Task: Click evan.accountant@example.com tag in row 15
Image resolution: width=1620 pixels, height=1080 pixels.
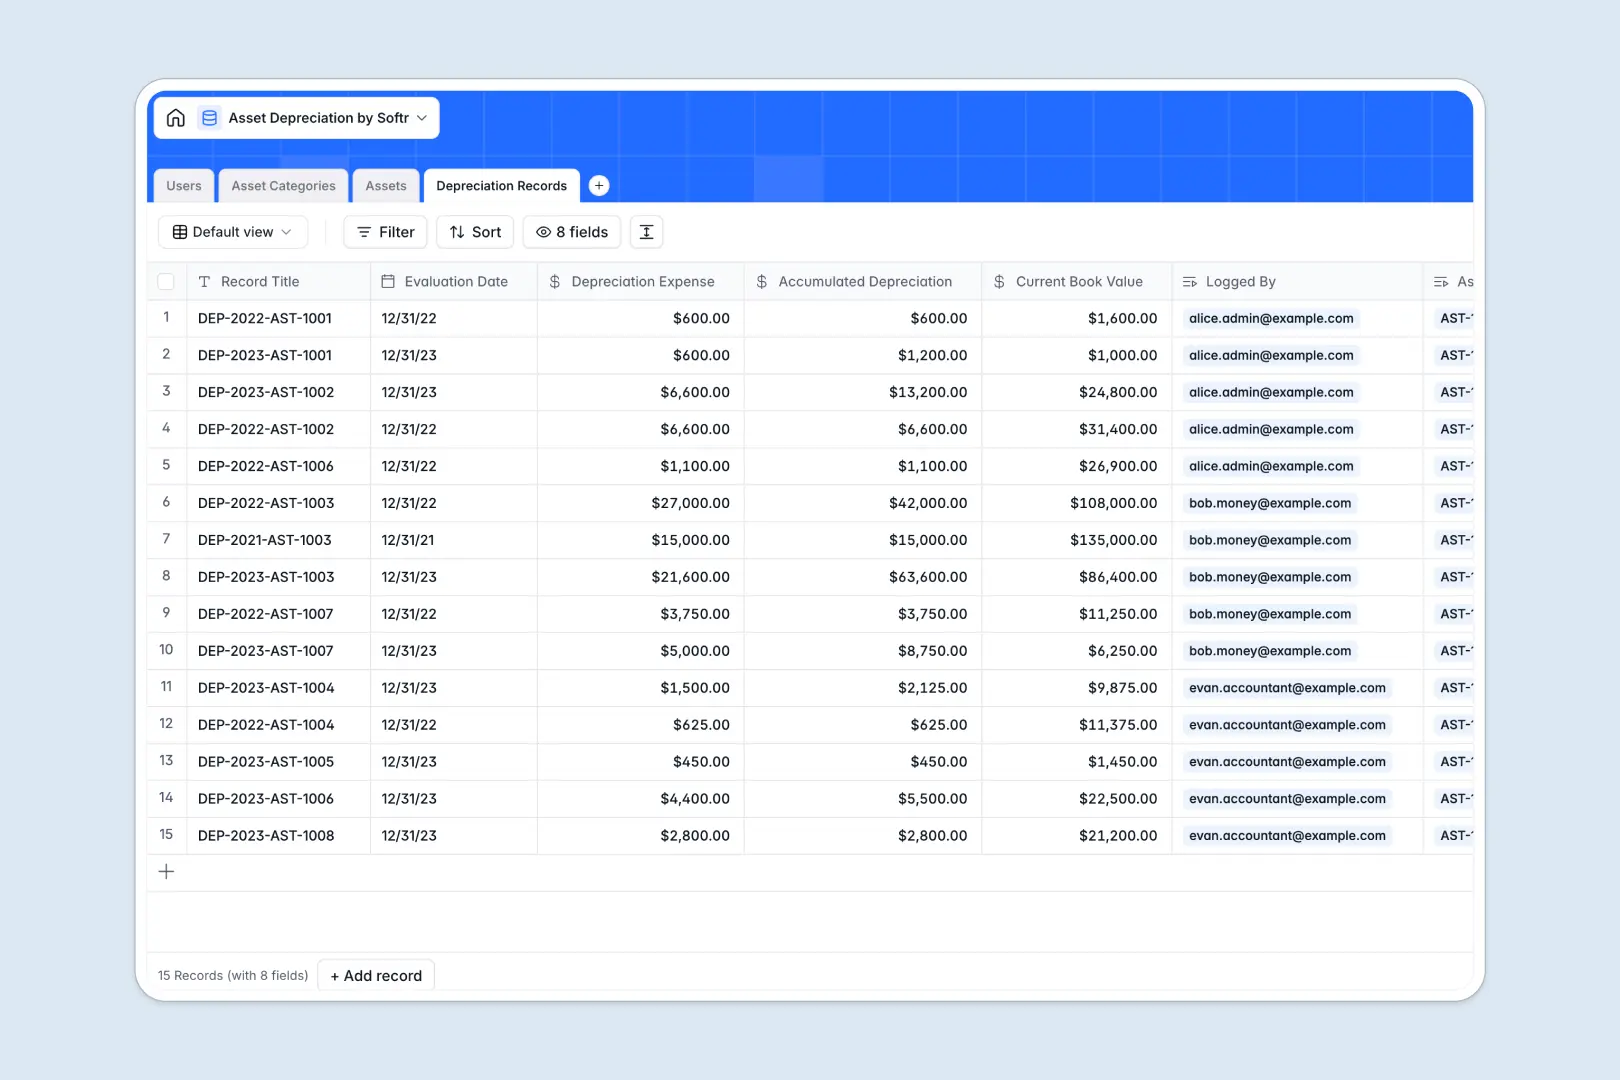Action: coord(1287,837)
